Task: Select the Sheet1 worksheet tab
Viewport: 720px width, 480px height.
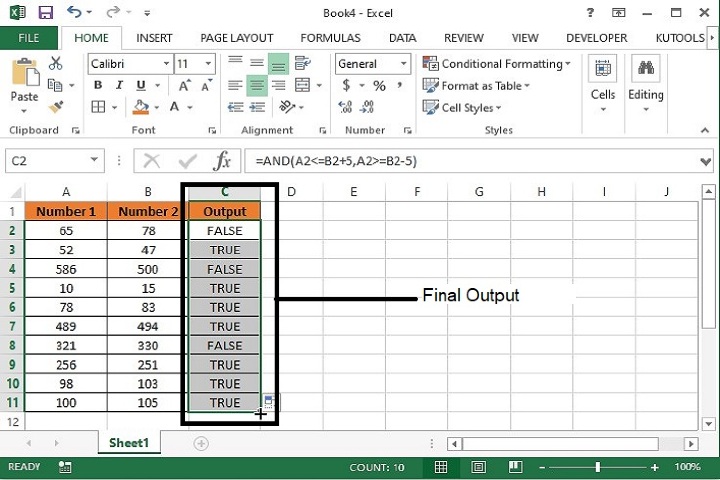Action: click(x=128, y=443)
